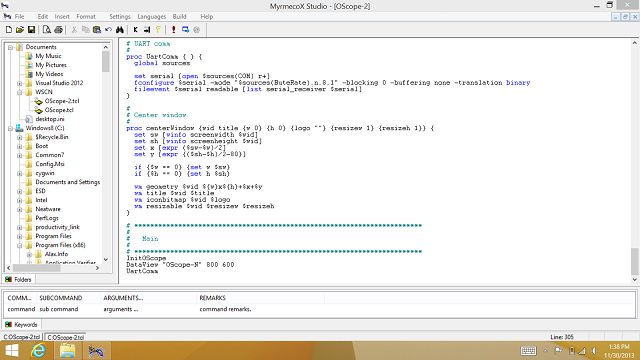Image resolution: width=640 pixels, height=360 pixels.
Task: Click the Open file folder icon
Action: (20, 29)
